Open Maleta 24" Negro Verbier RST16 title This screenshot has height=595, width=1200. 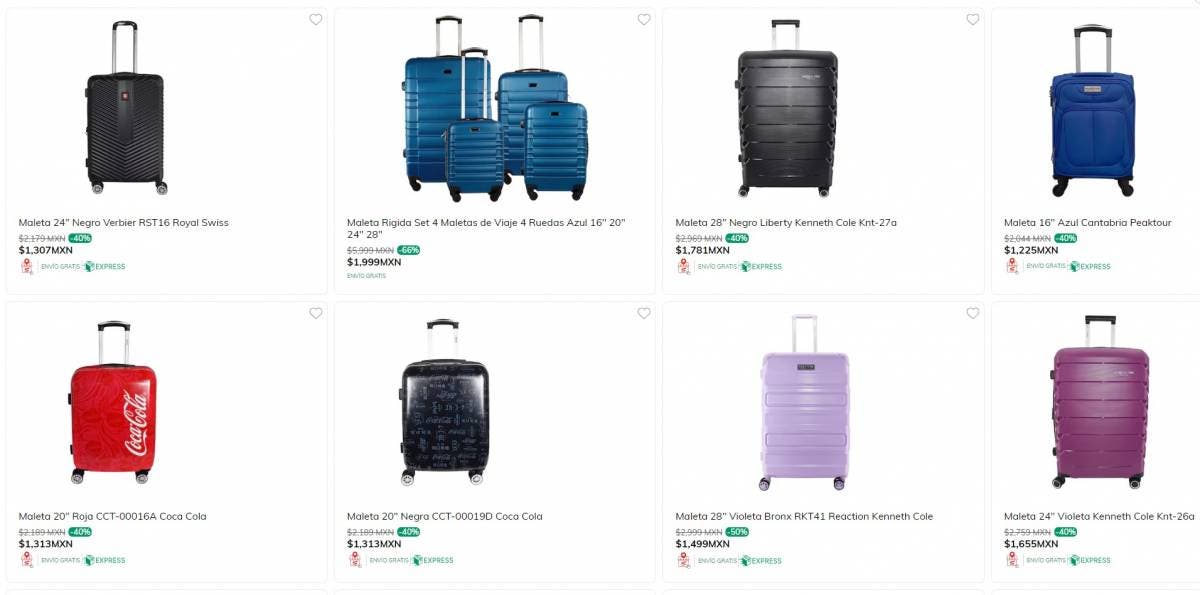124,223
